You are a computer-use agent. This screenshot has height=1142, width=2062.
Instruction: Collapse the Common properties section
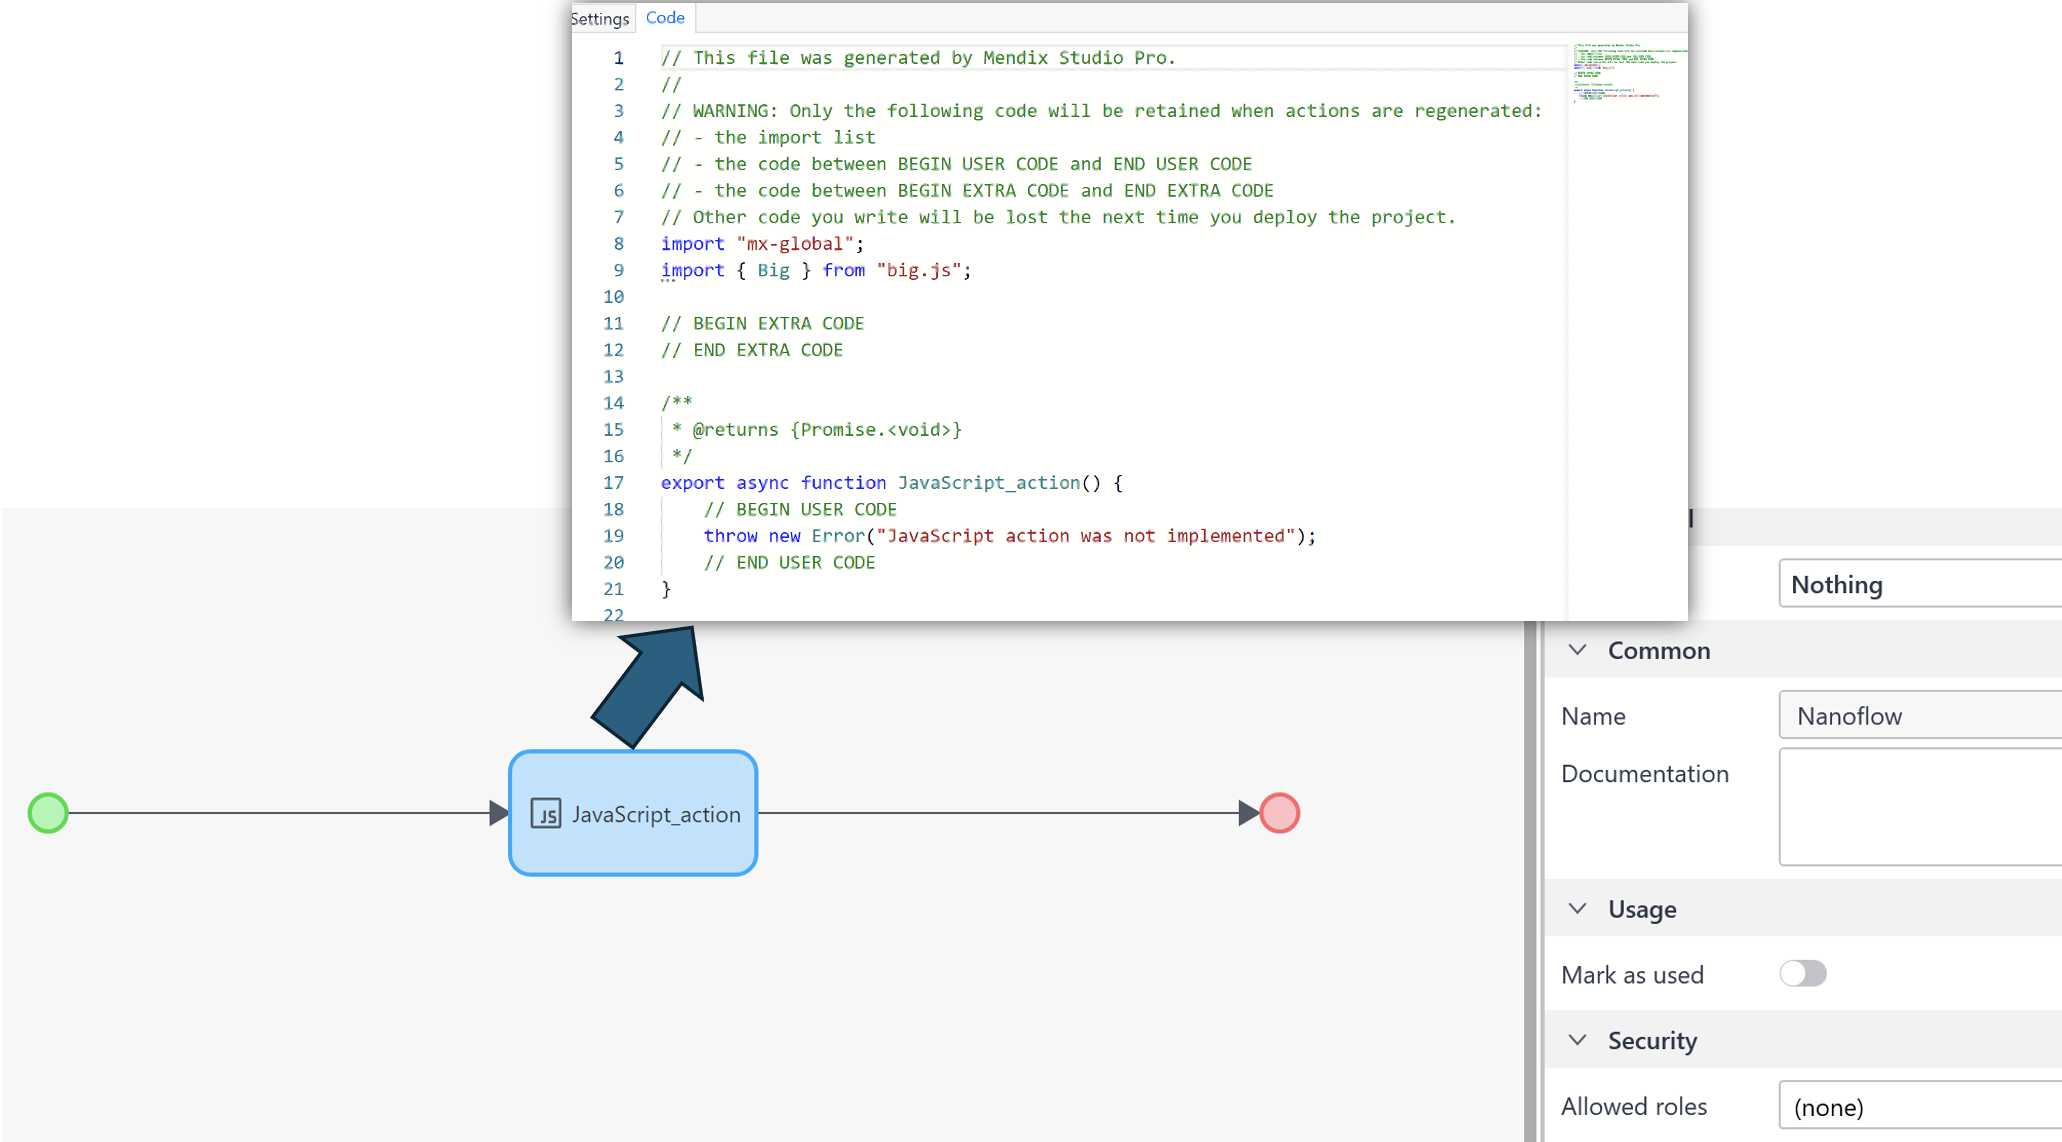point(1578,650)
